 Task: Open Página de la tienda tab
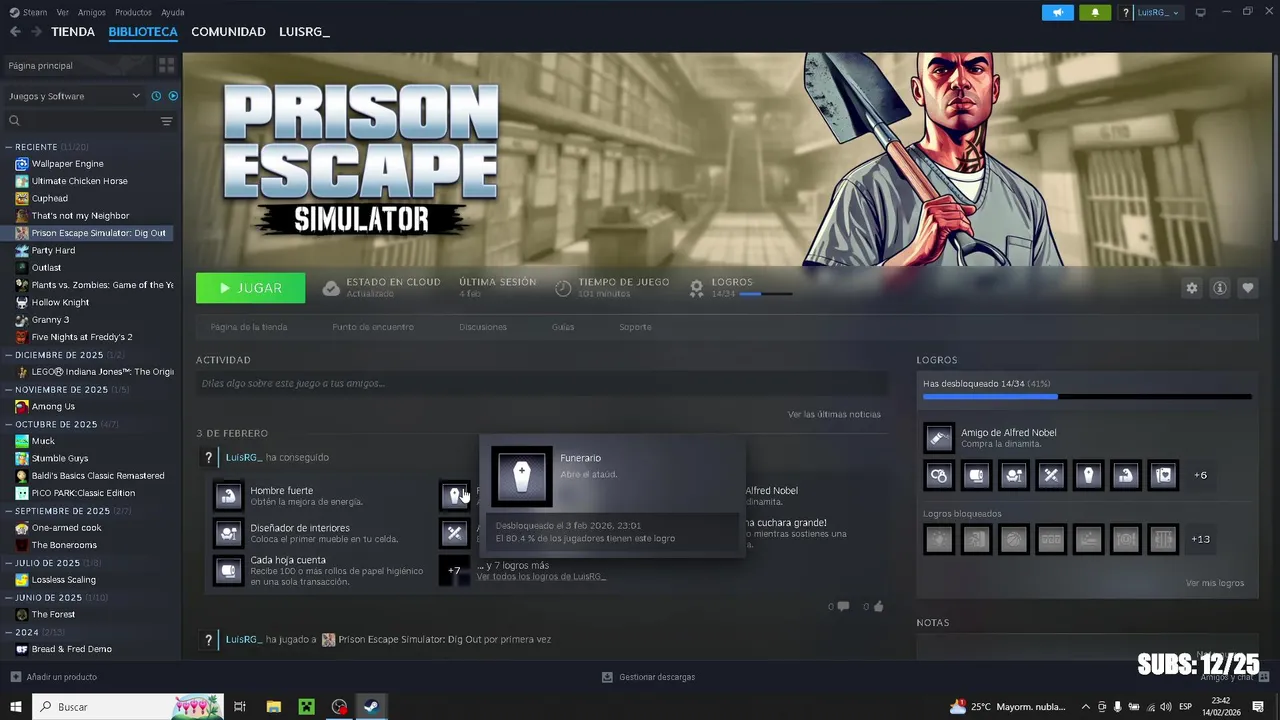(249, 327)
